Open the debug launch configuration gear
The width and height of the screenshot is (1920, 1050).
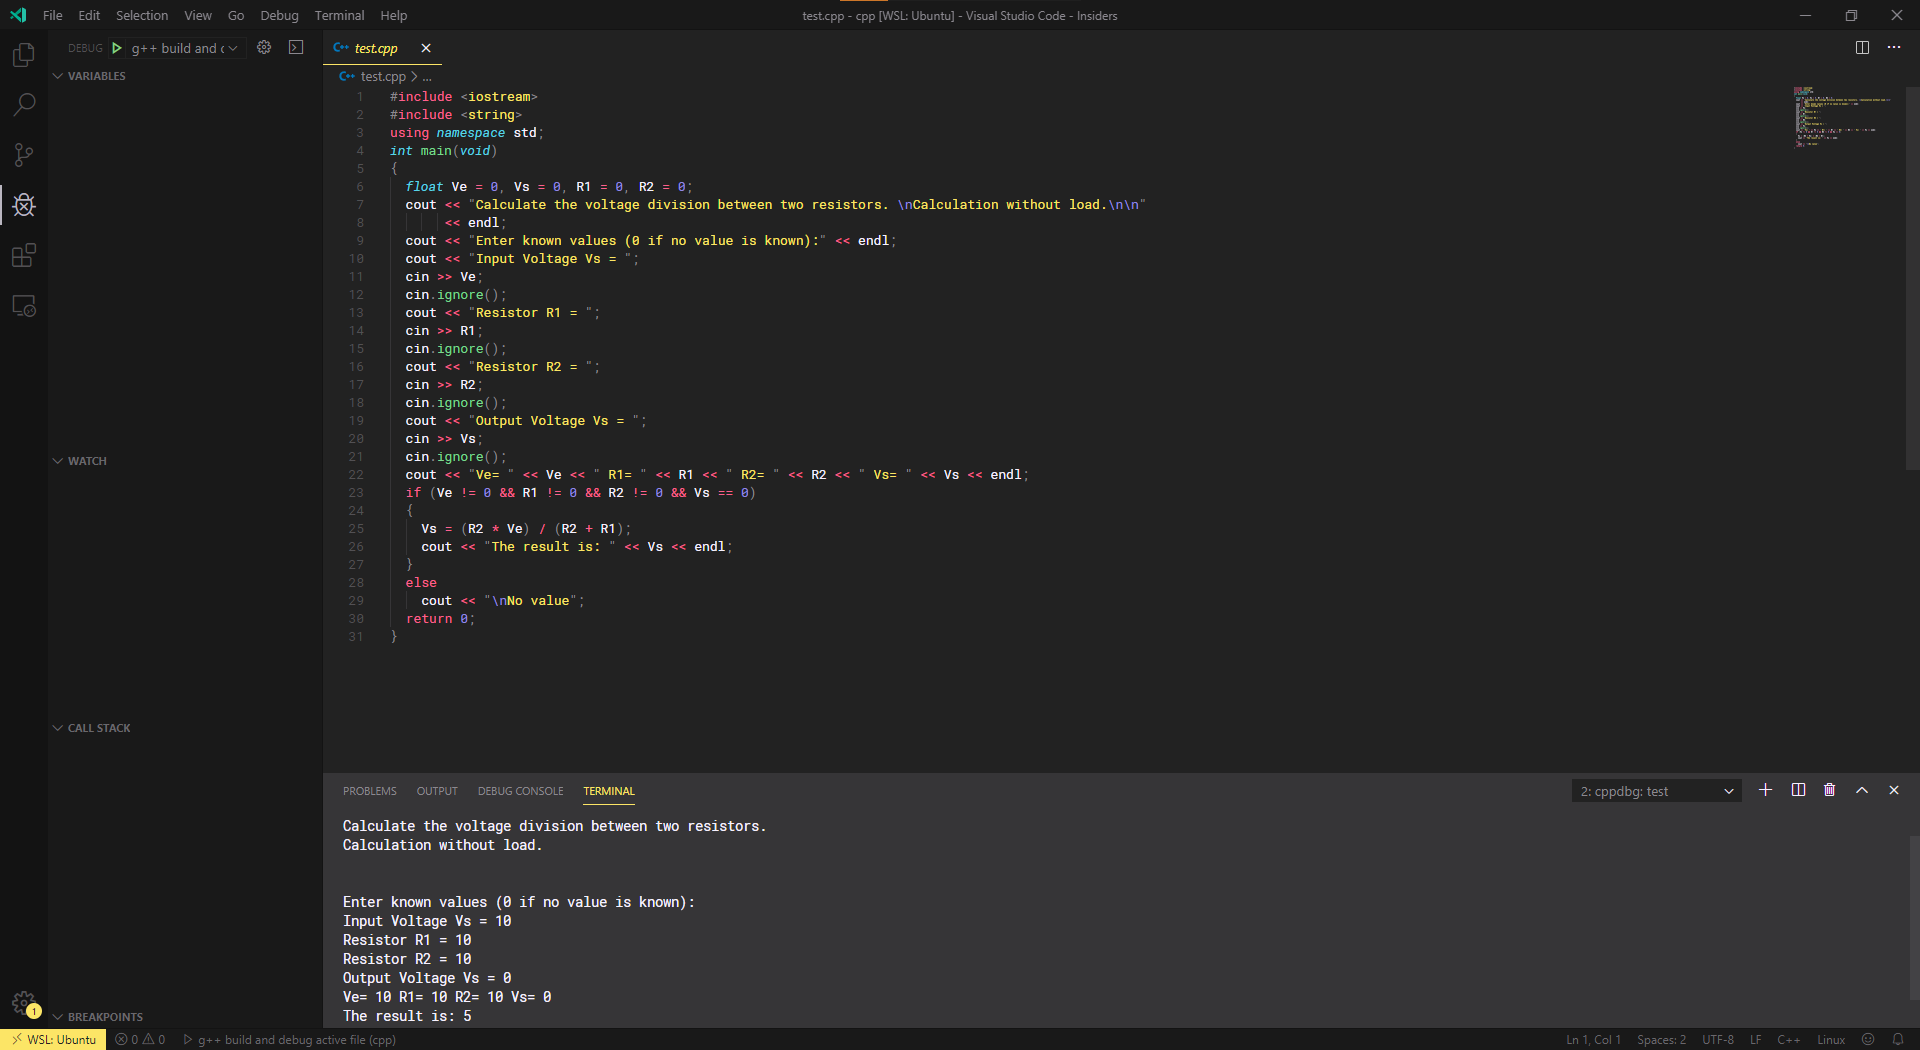click(x=263, y=47)
